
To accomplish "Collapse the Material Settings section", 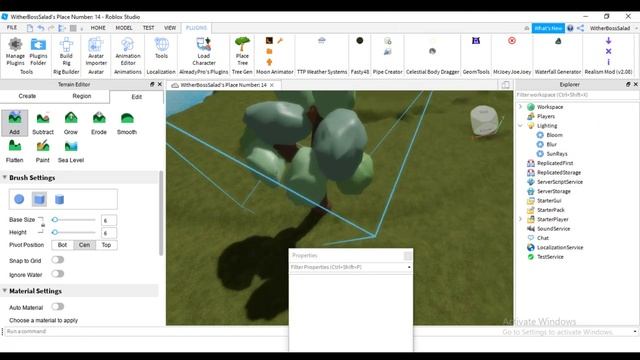I will (x=5, y=291).
